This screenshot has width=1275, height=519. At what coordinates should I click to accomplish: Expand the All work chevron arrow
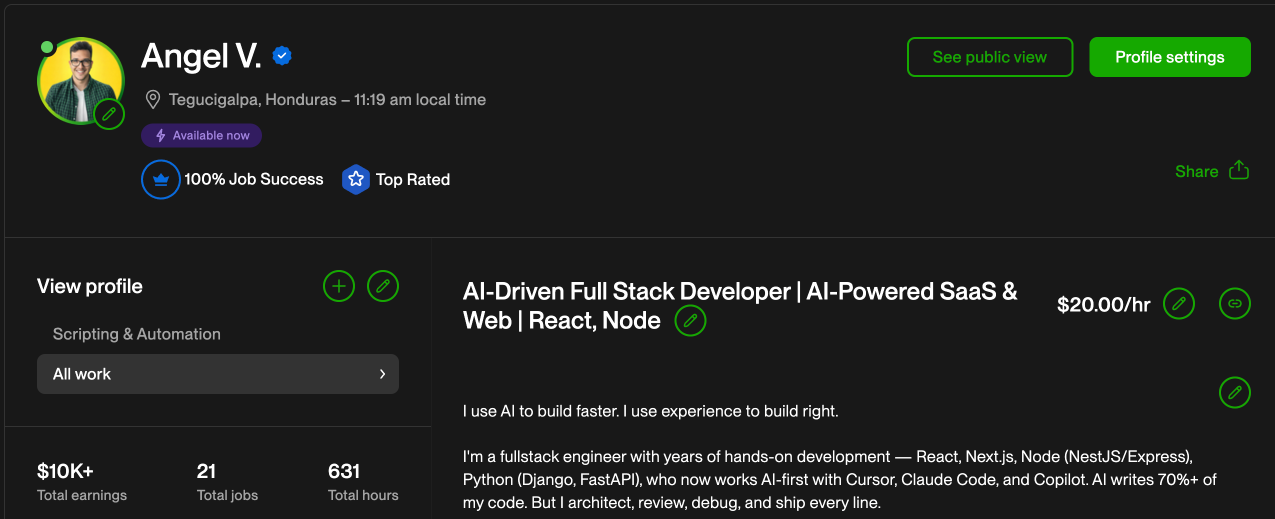coord(382,374)
